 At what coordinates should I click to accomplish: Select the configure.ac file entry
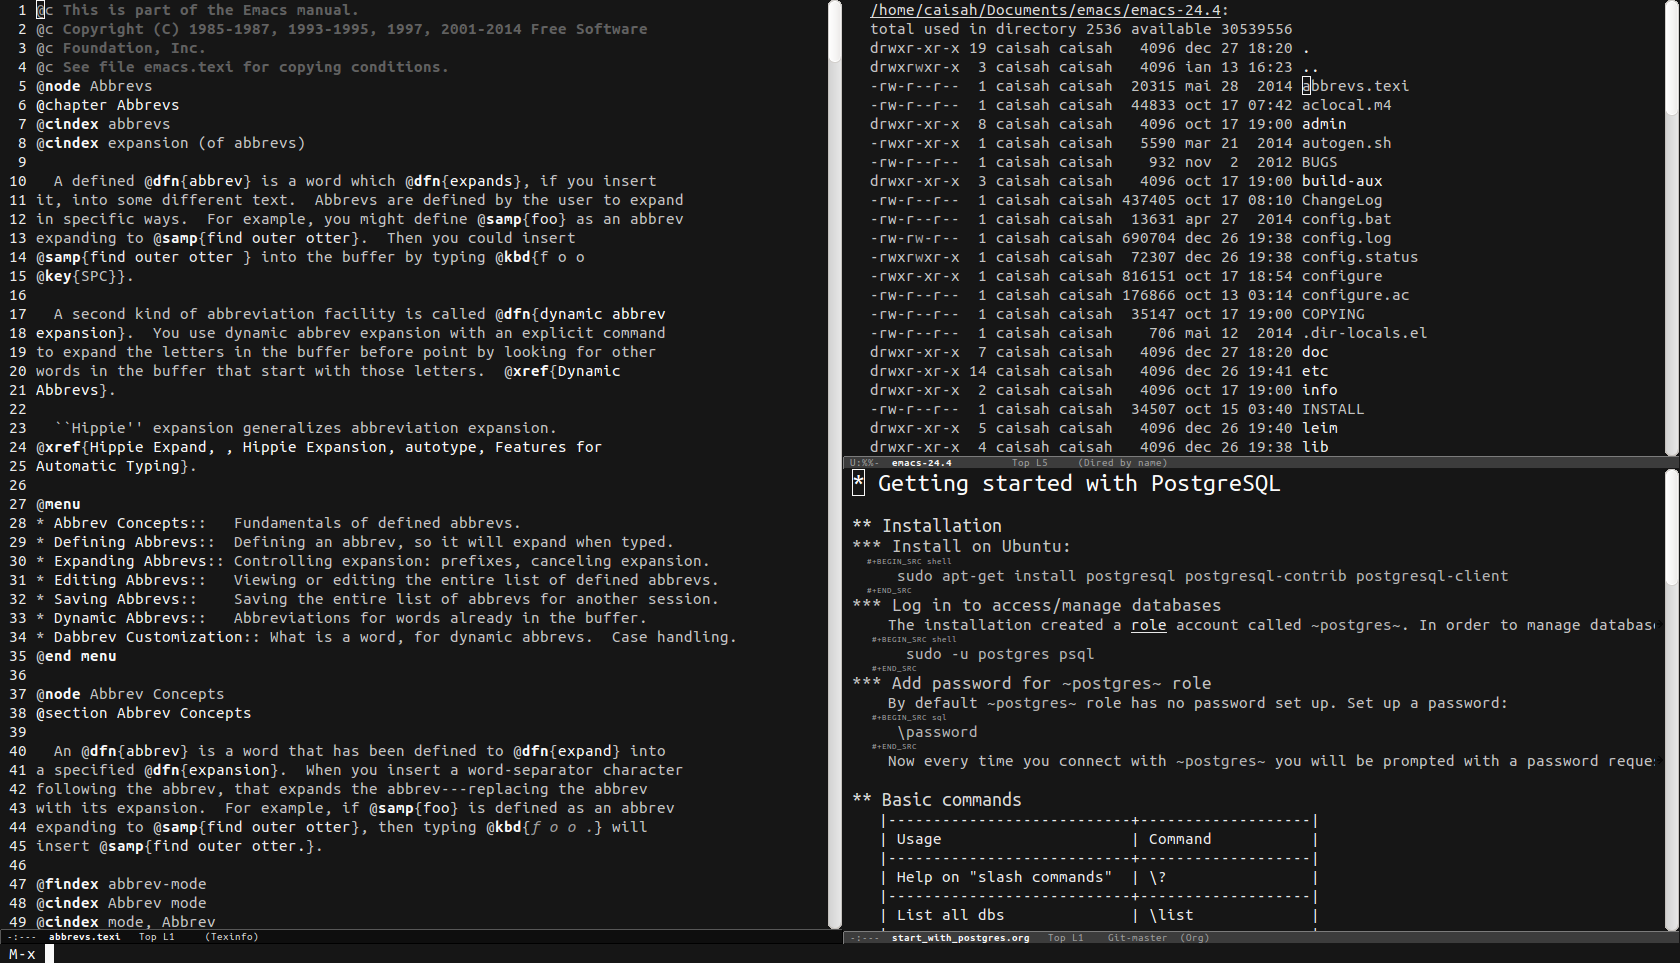pos(1355,295)
